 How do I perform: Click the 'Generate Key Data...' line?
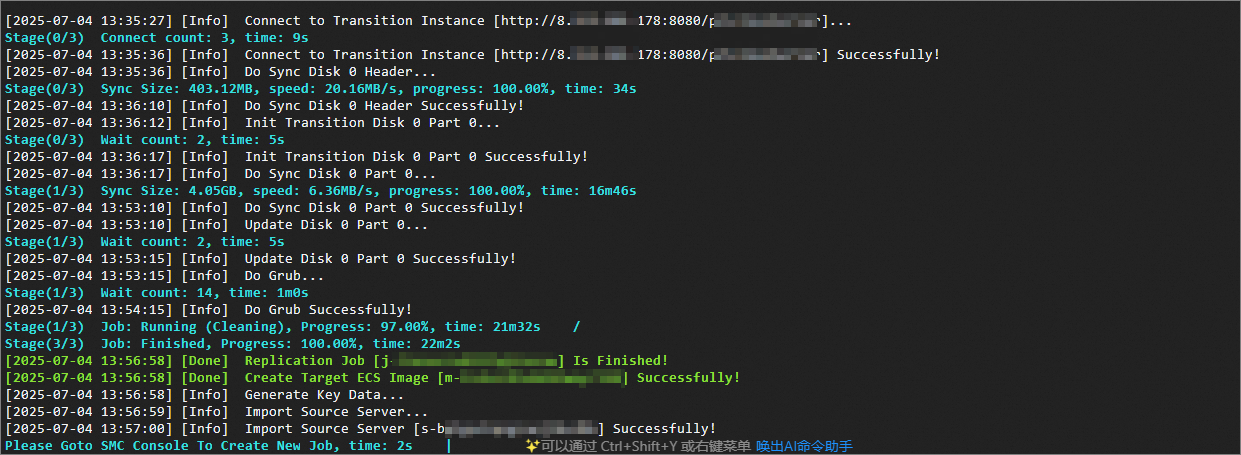click(205, 394)
